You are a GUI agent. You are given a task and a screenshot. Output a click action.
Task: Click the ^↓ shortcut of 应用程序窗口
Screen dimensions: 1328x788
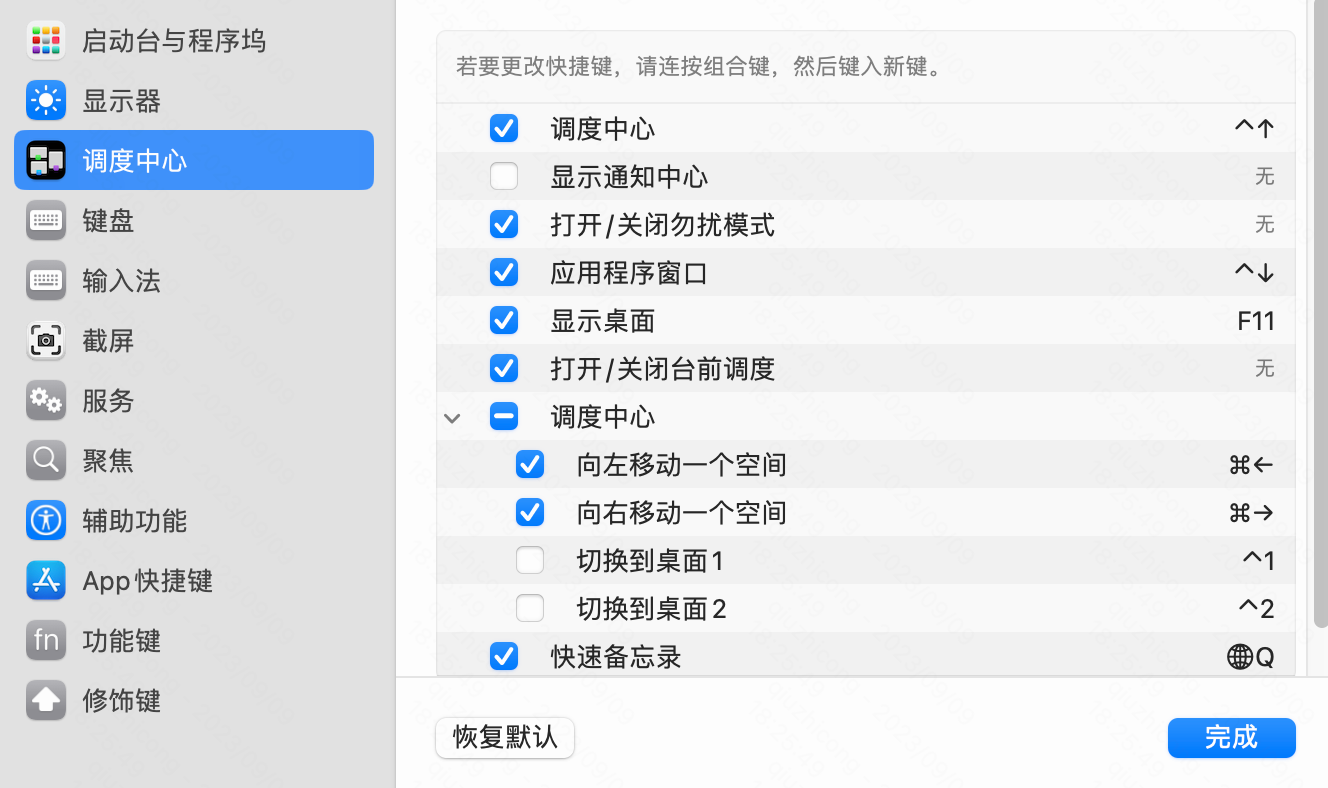tap(1254, 272)
